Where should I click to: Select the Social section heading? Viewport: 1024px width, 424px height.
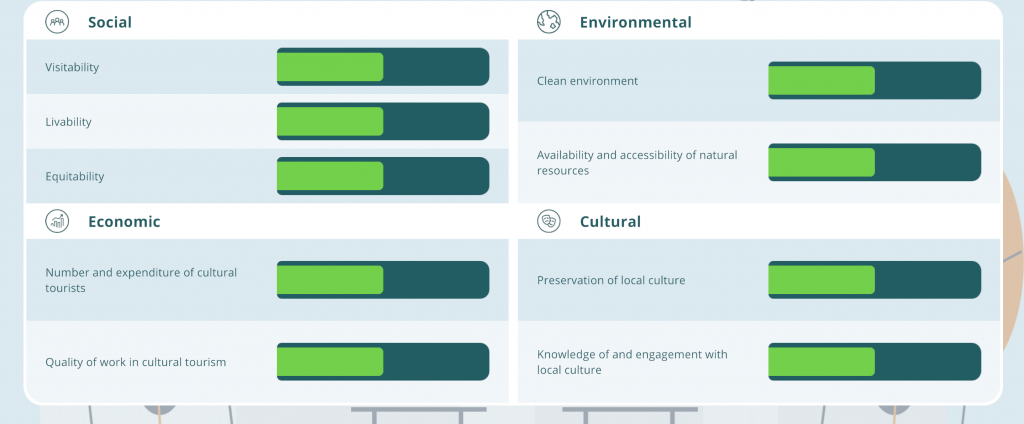click(110, 22)
